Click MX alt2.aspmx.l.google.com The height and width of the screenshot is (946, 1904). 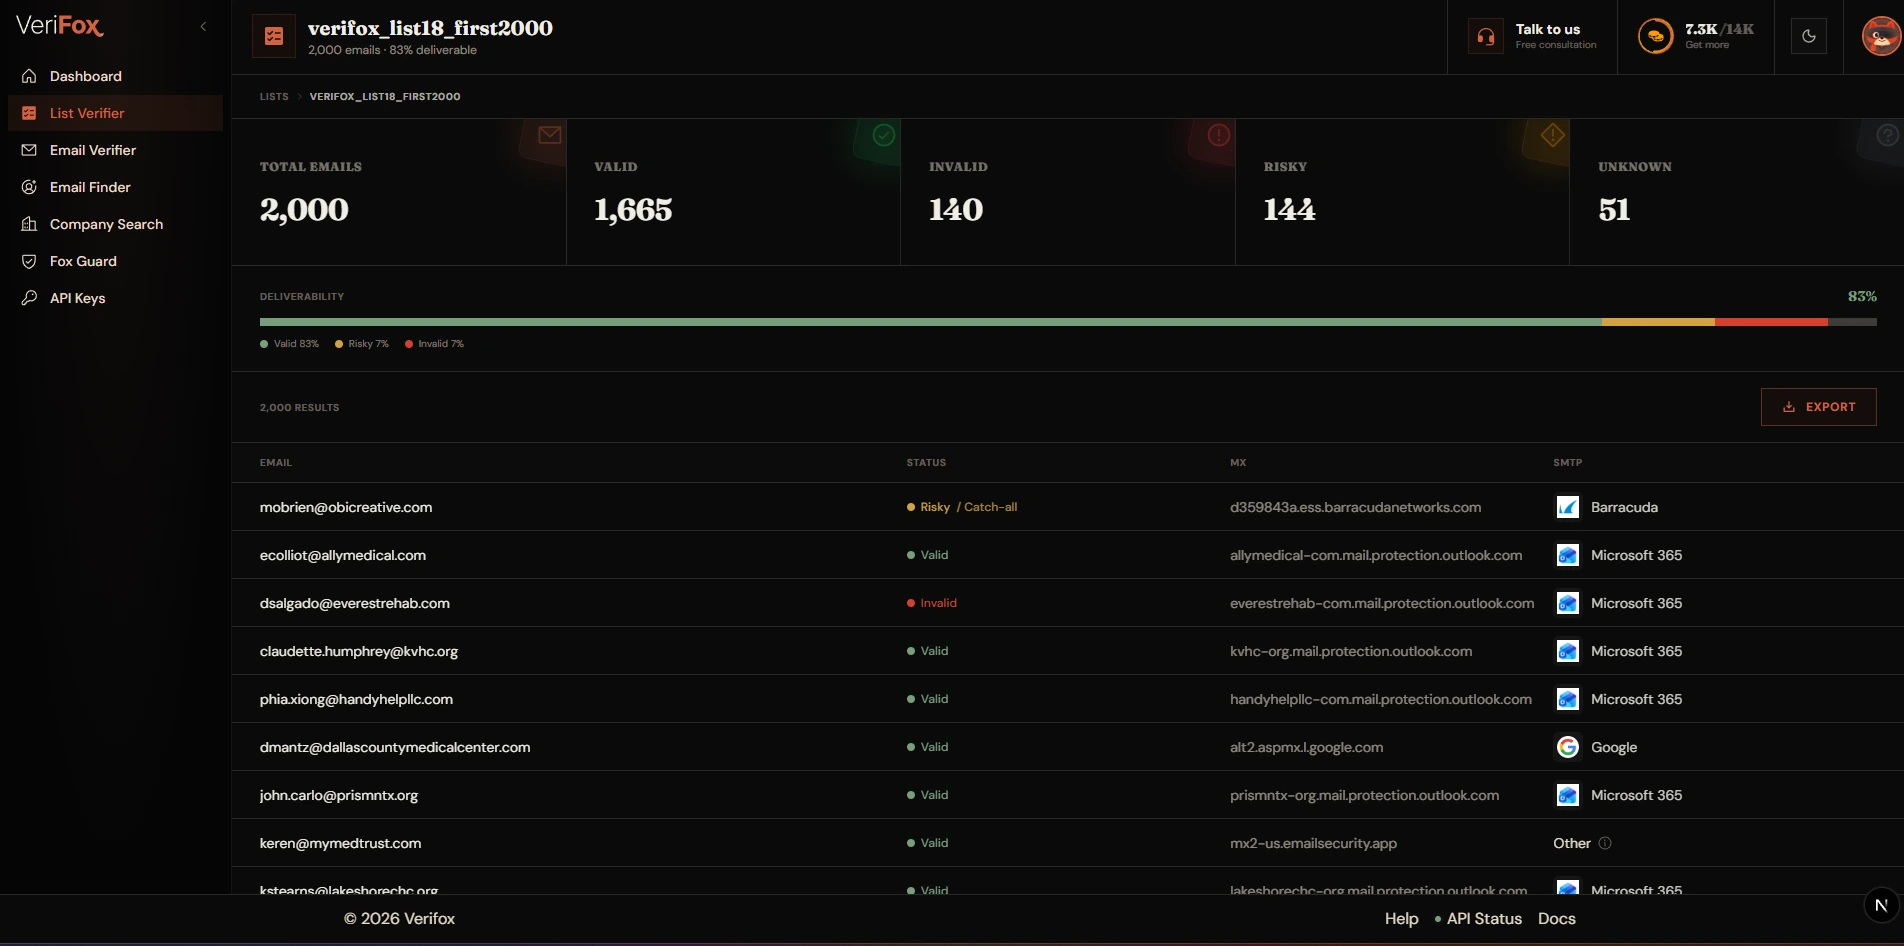tap(1306, 747)
